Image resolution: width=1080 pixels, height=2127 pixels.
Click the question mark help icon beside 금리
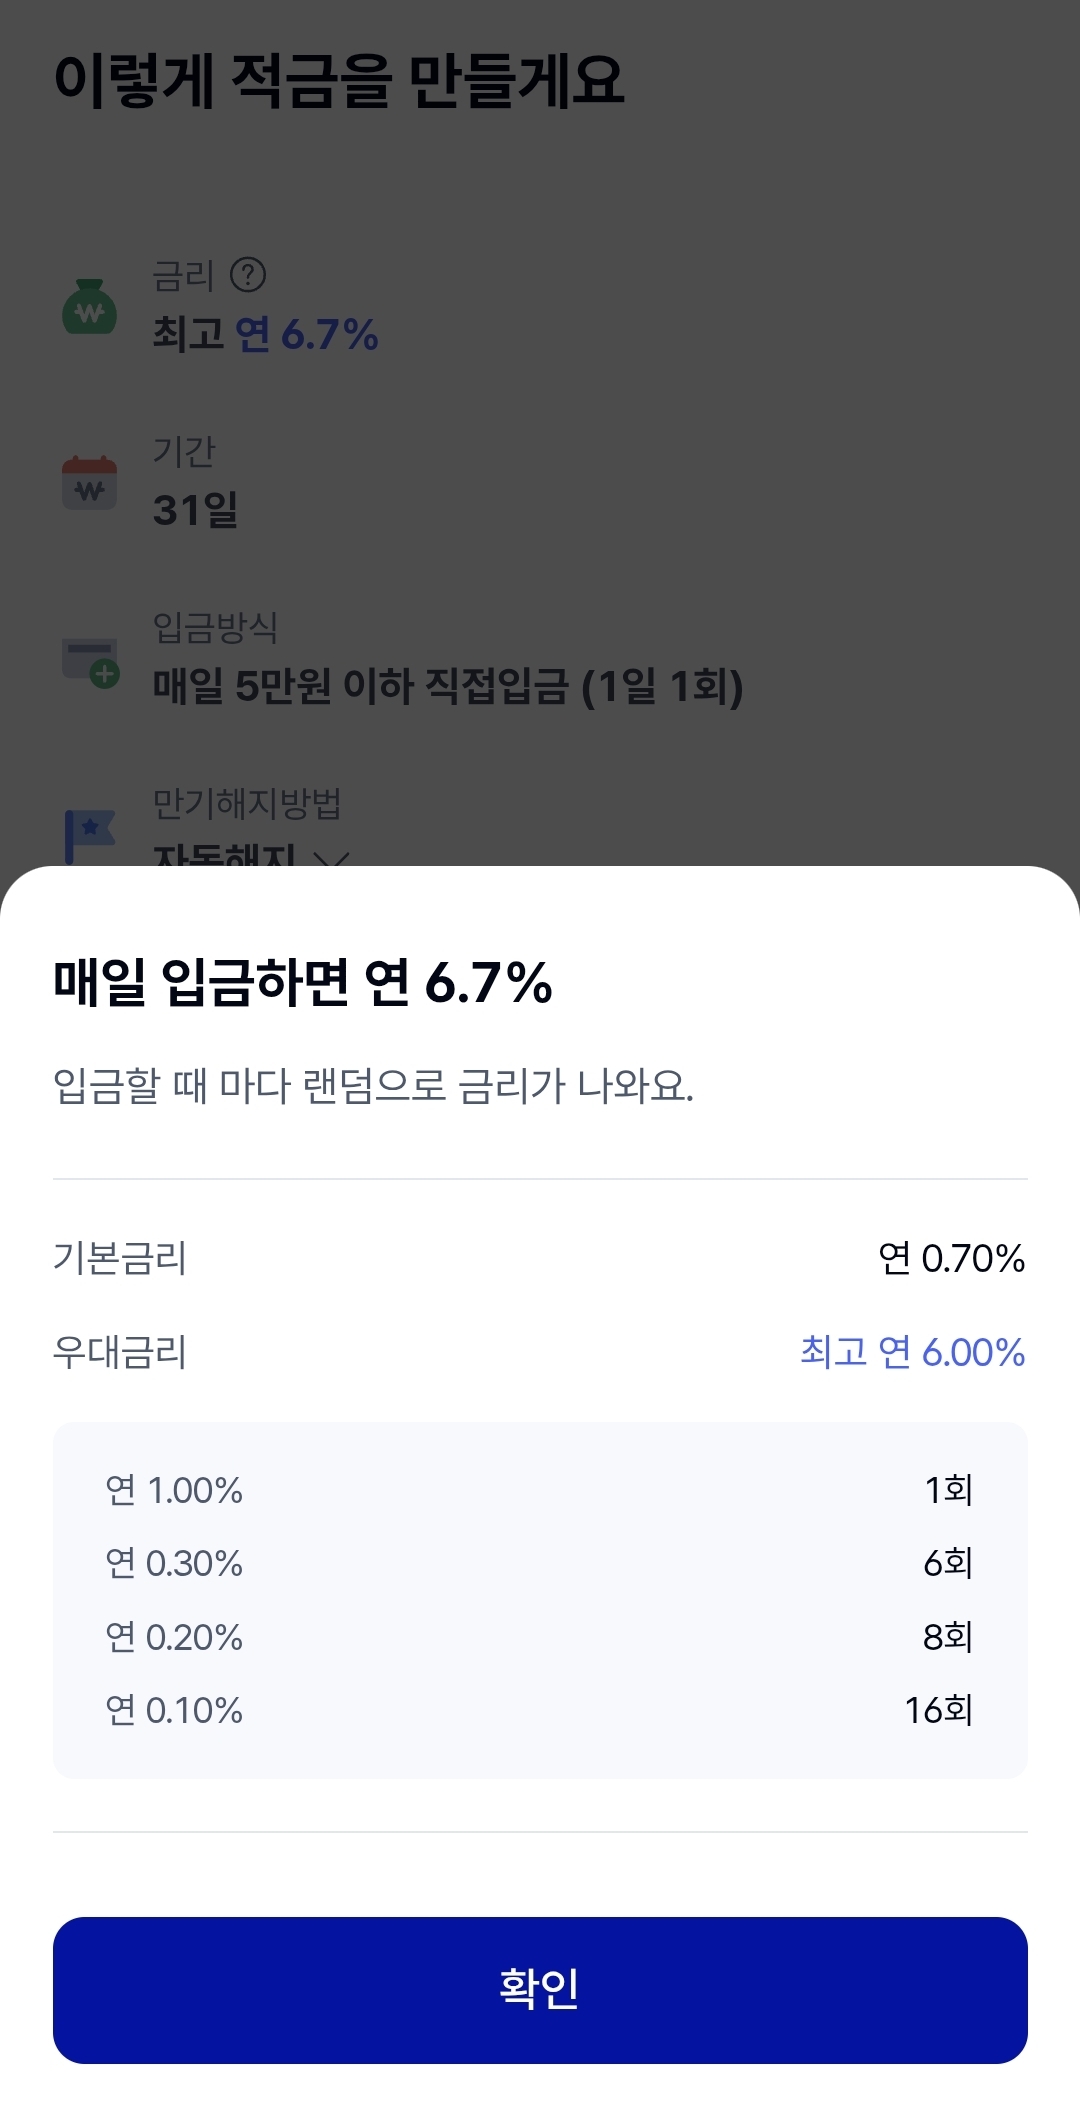pyautogui.click(x=248, y=275)
